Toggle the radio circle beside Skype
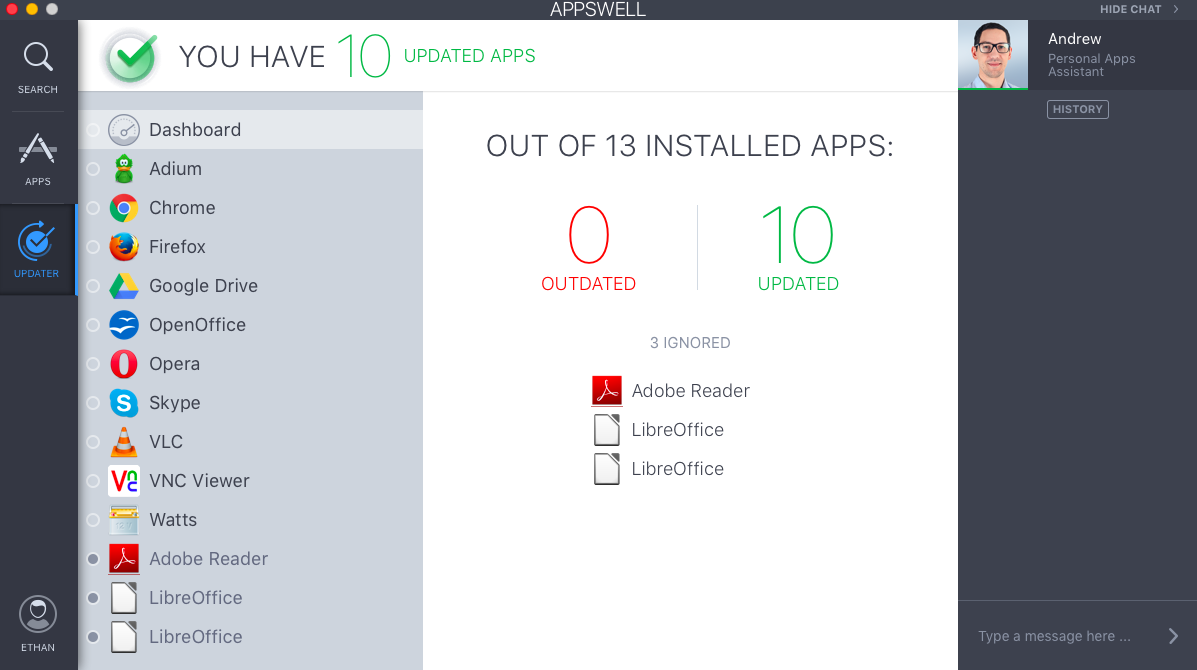The width and height of the screenshot is (1197, 670). pyautogui.click(x=93, y=403)
